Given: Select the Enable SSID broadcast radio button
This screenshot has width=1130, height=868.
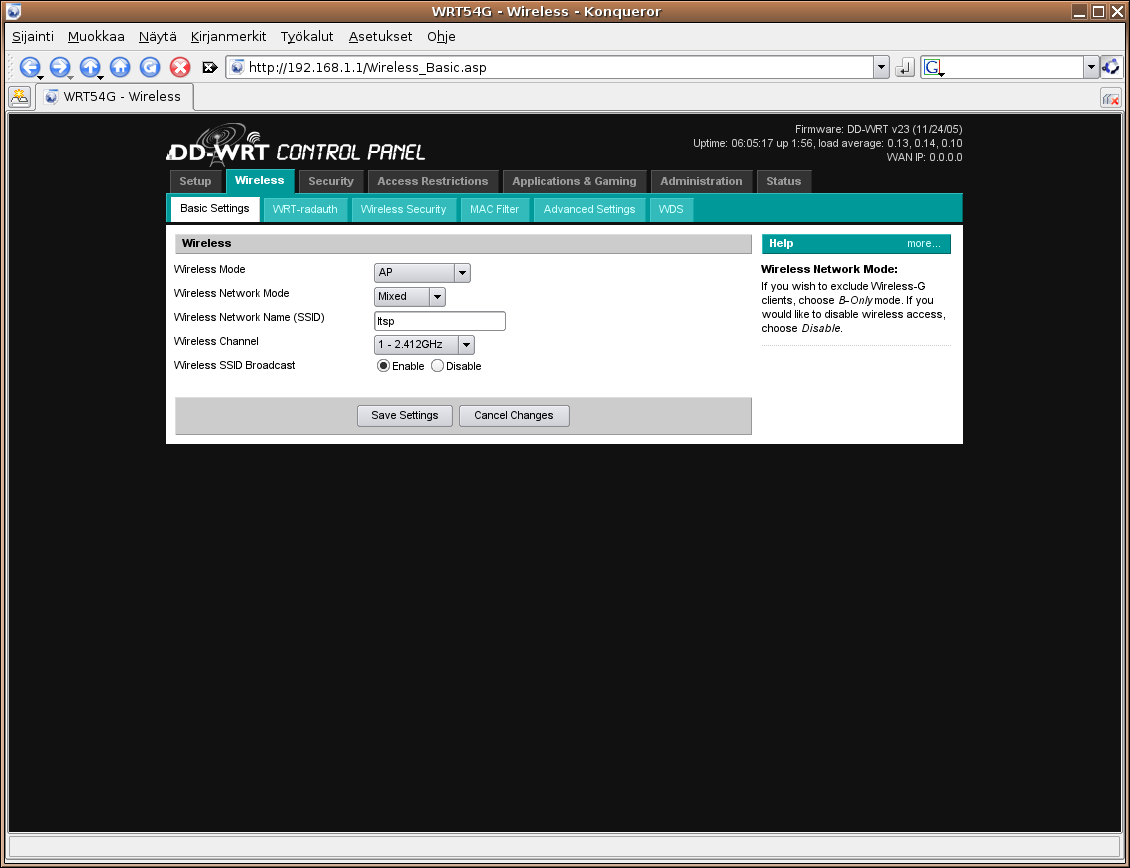Looking at the screenshot, I should point(383,366).
